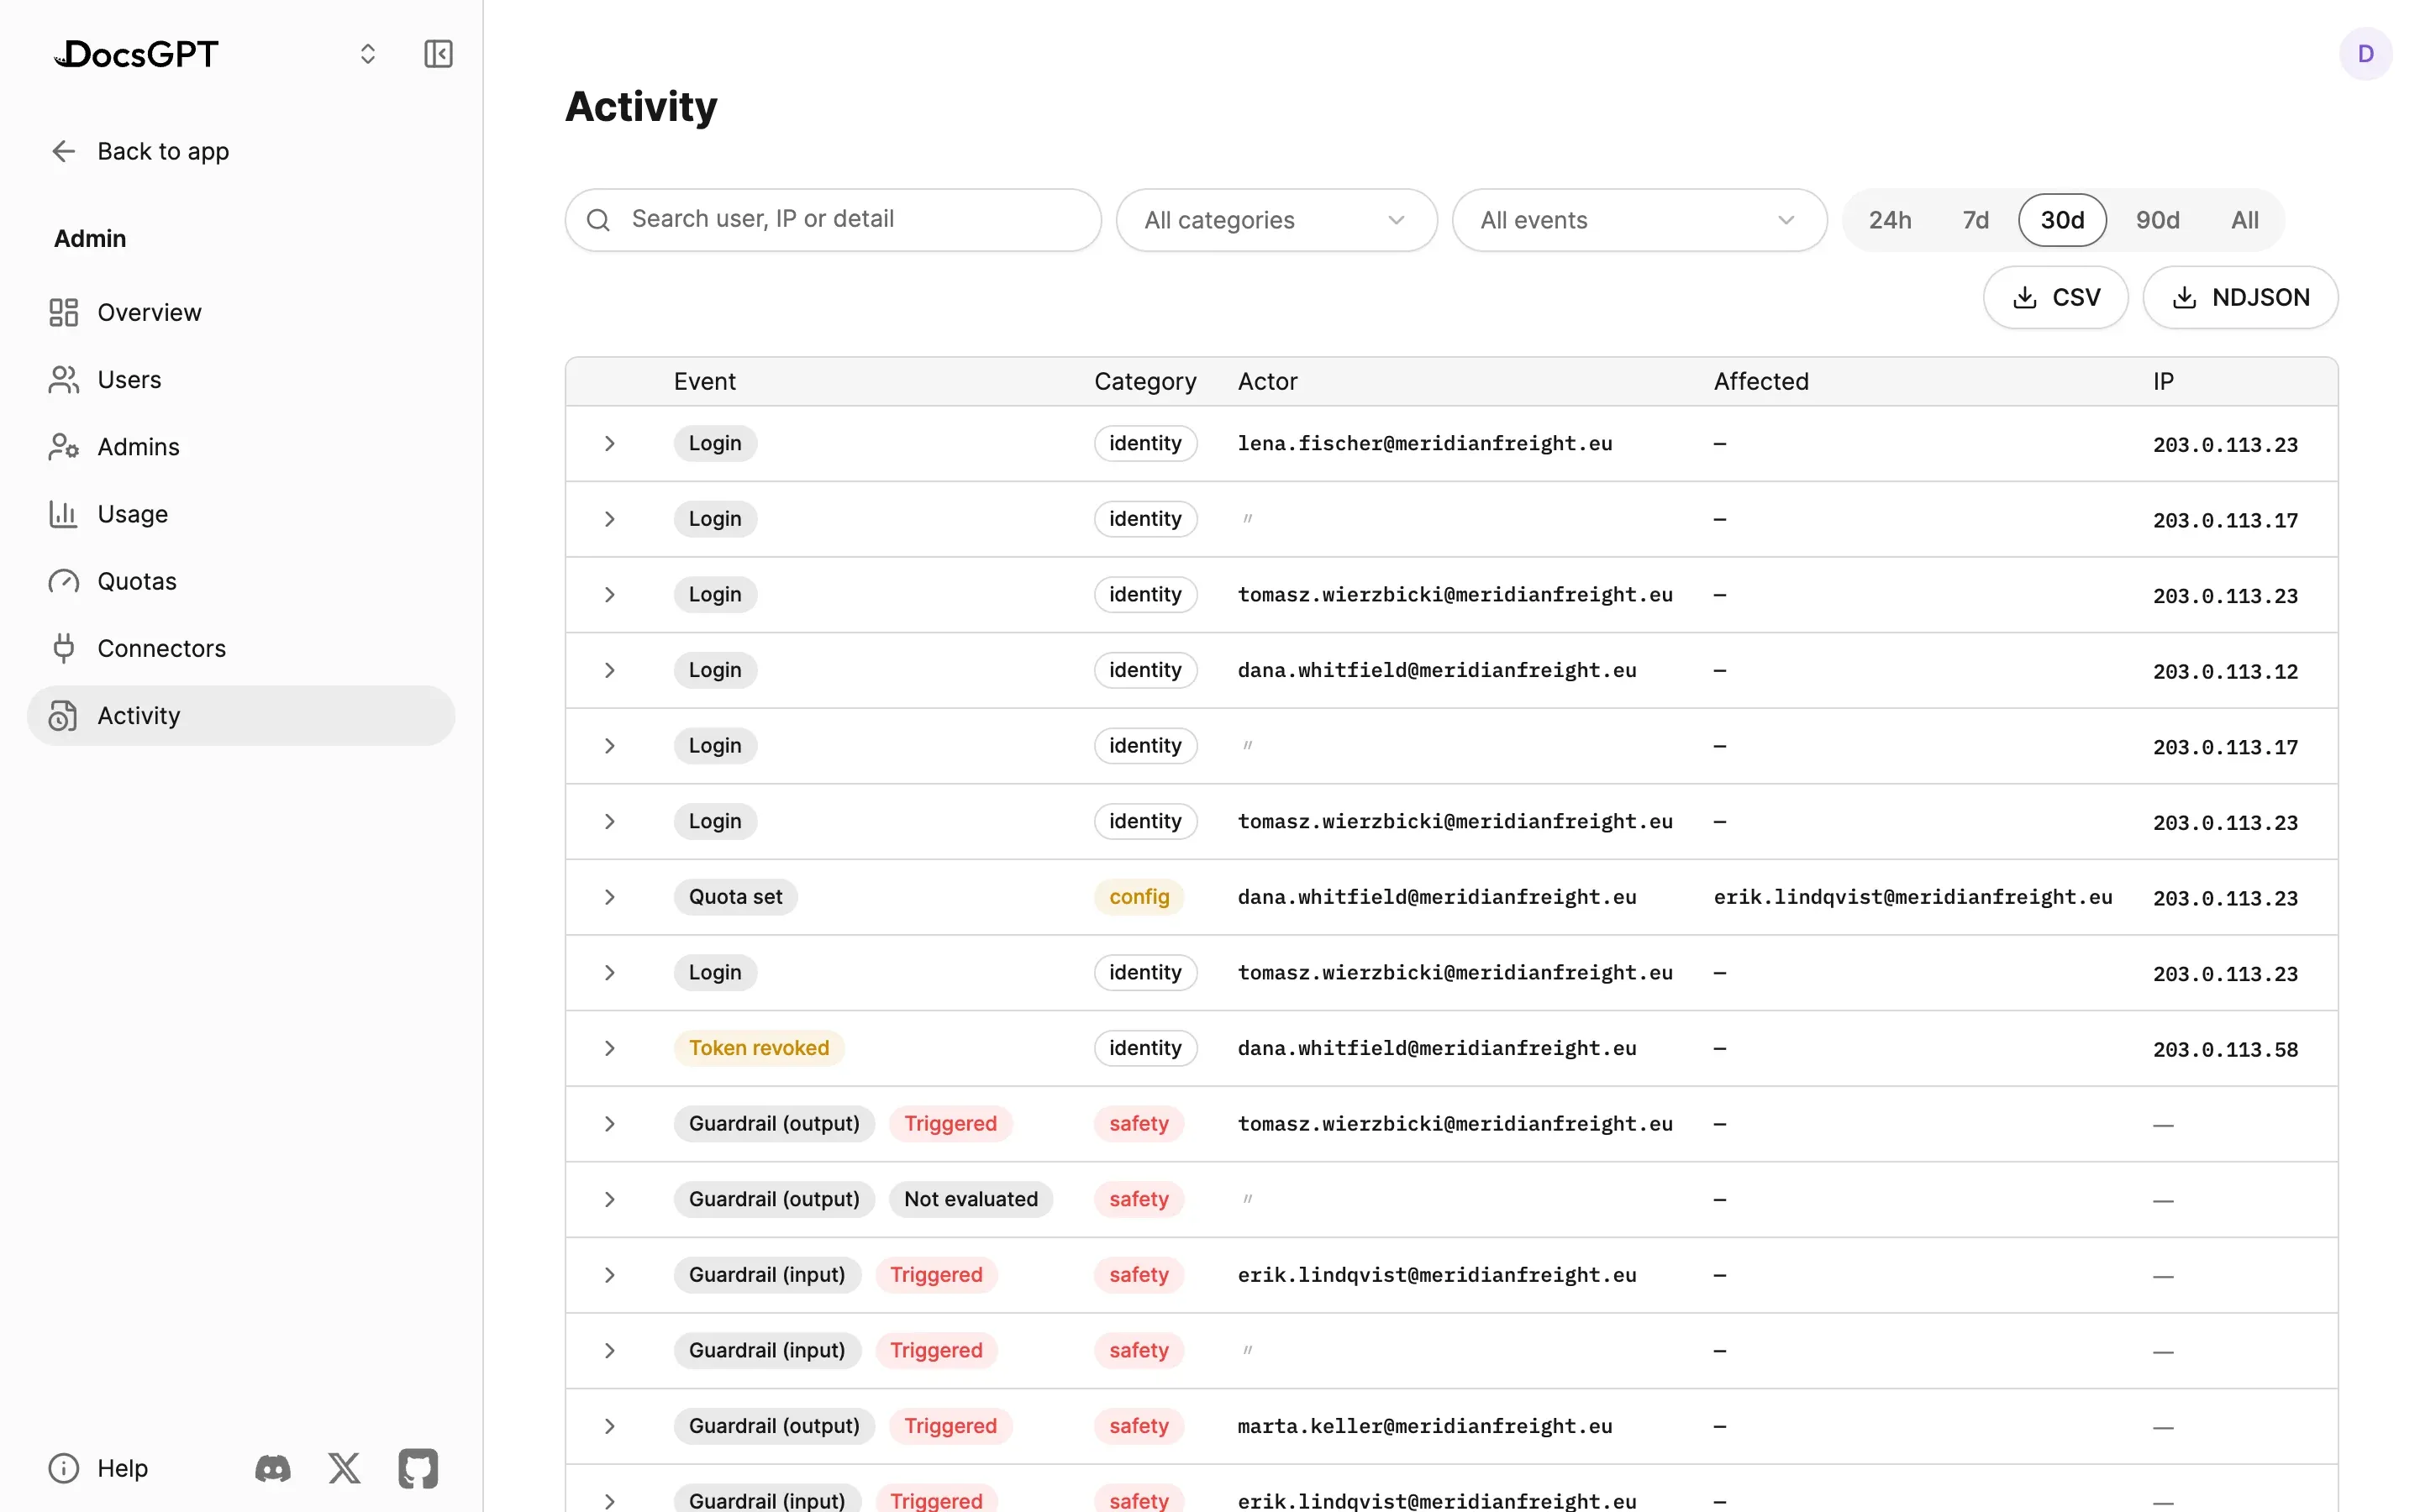Click the Token revoked event badge
The width and height of the screenshot is (2420, 1512).
coord(759,1048)
